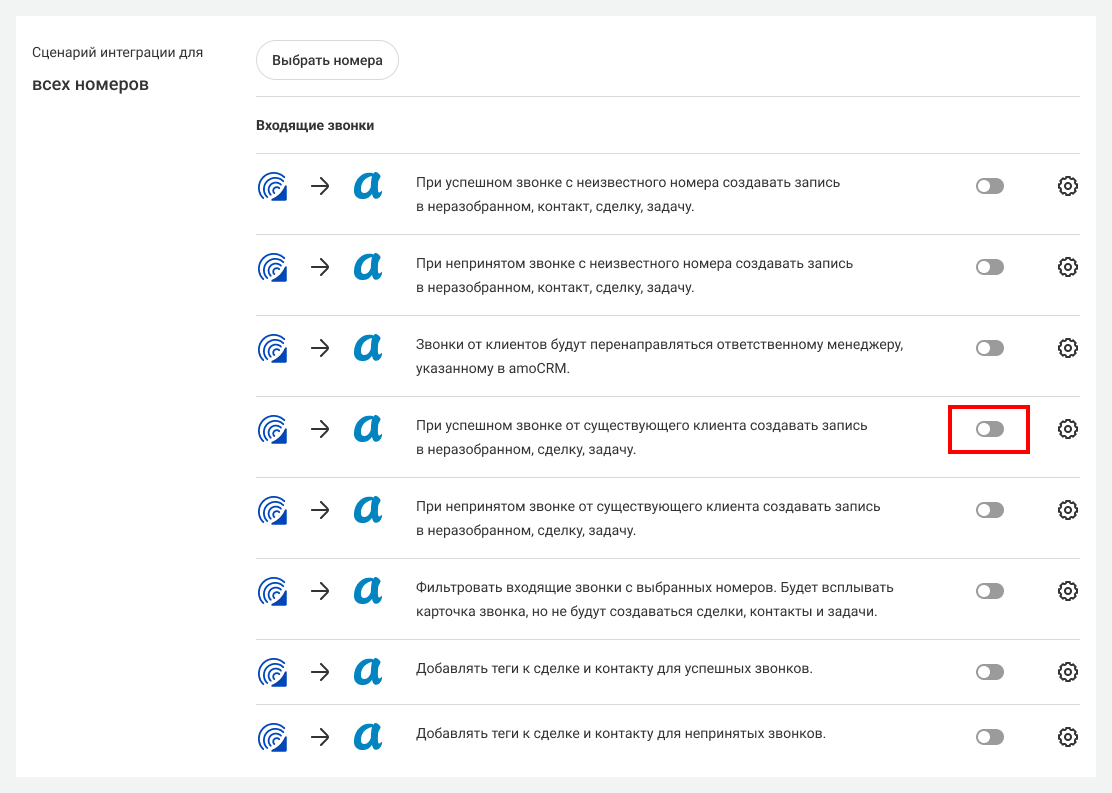Toggle adding tags for missed calls
Screen dimensions: 1112x793
(x=989, y=736)
